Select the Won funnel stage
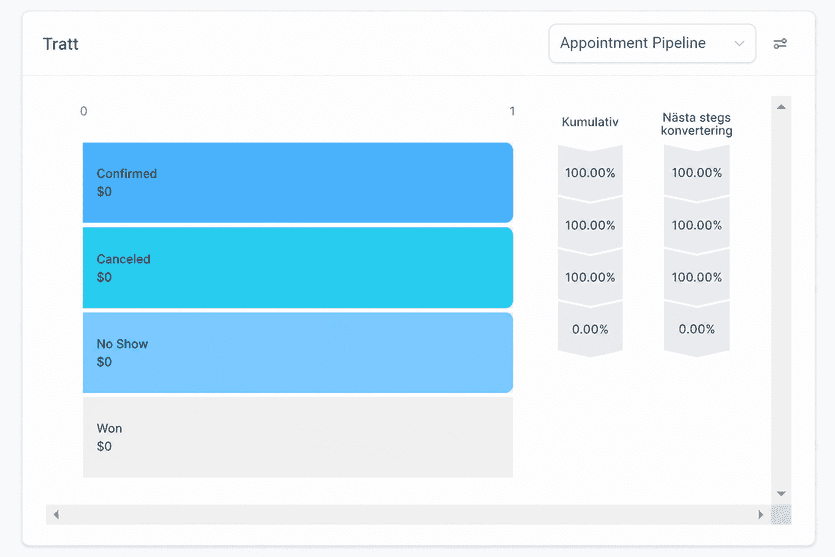 [x=298, y=437]
